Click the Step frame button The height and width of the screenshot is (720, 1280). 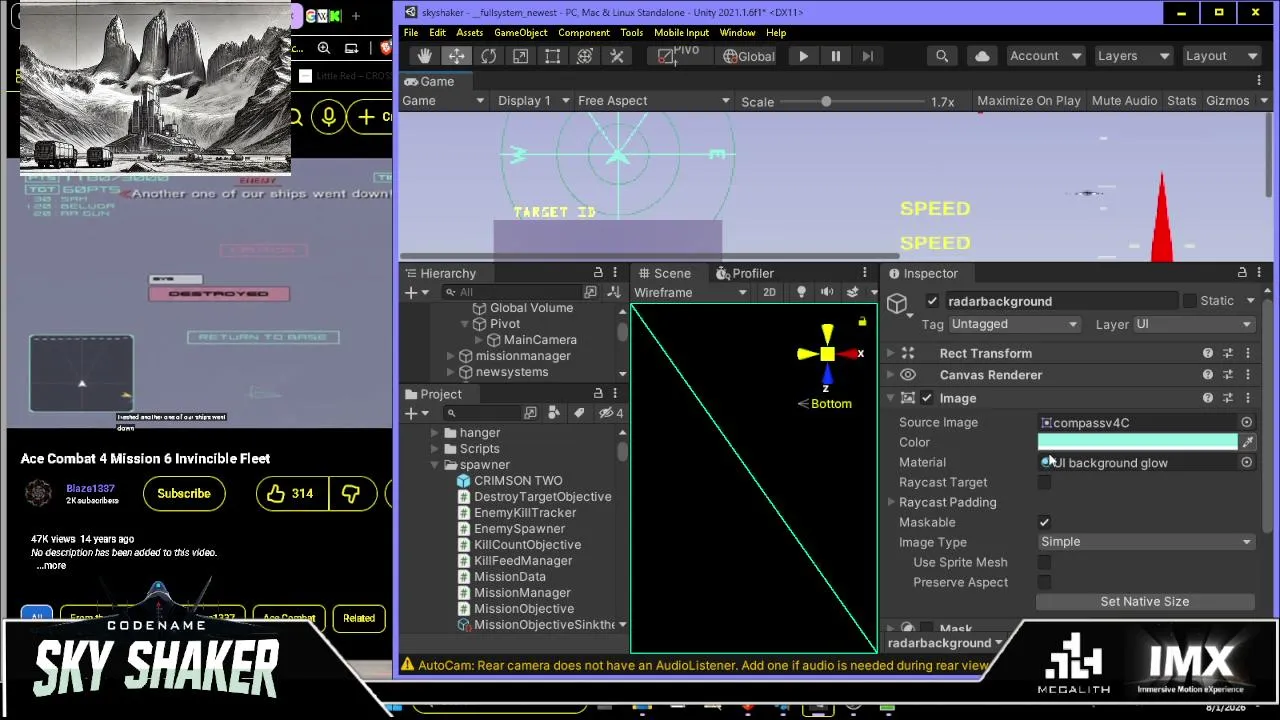pyautogui.click(x=867, y=56)
